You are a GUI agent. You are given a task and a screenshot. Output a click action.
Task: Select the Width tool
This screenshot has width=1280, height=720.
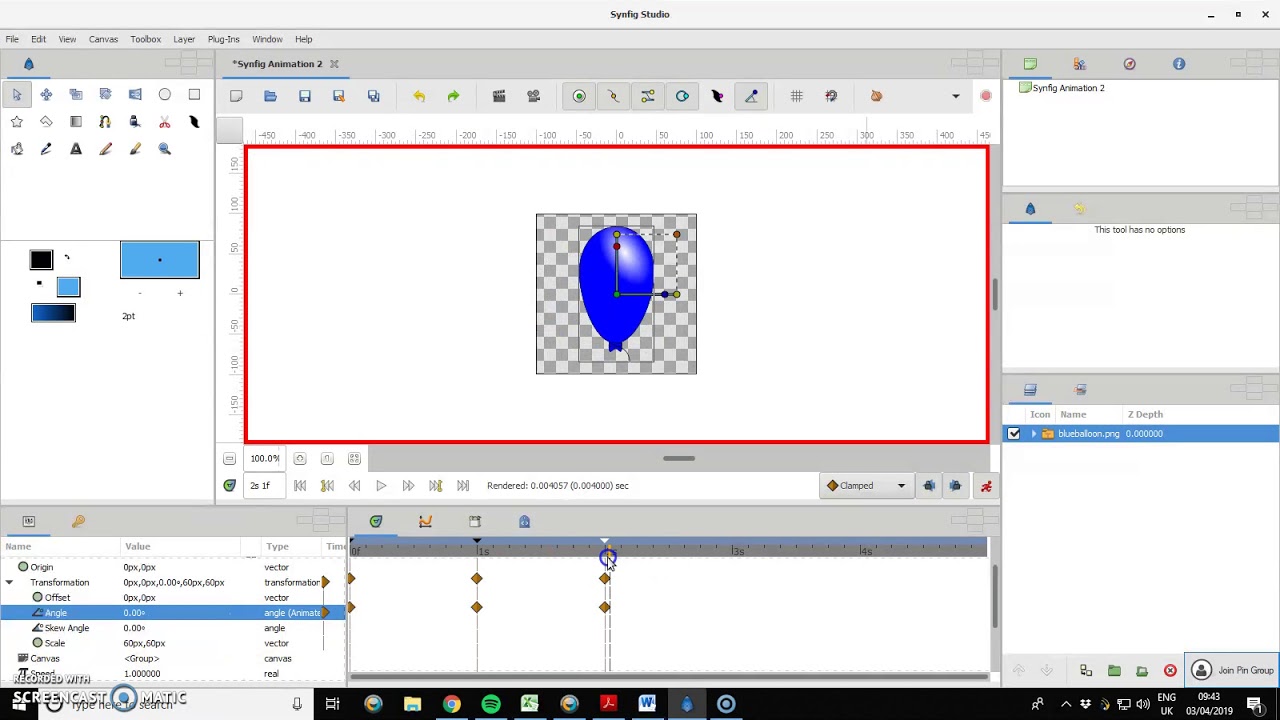(194, 122)
